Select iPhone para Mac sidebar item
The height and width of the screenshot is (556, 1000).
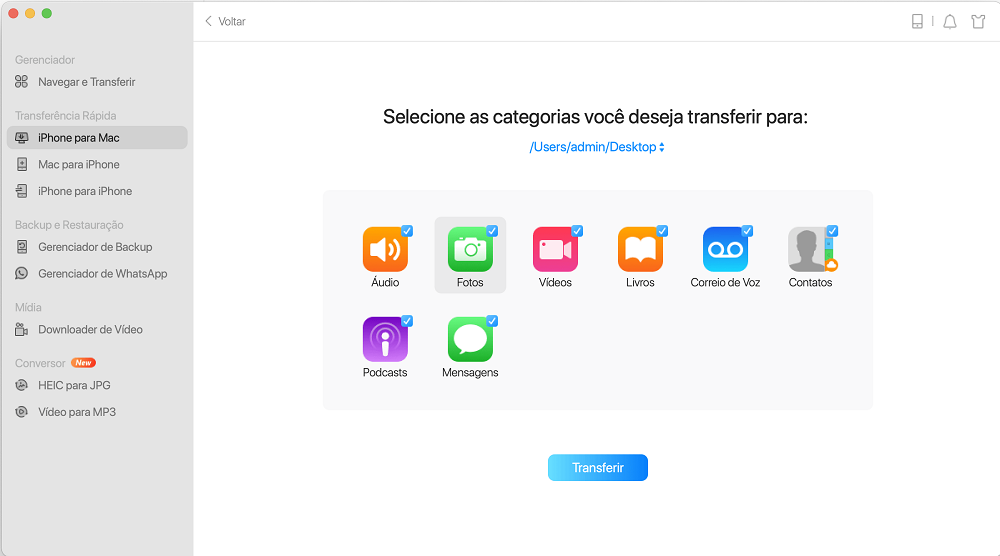(x=97, y=138)
